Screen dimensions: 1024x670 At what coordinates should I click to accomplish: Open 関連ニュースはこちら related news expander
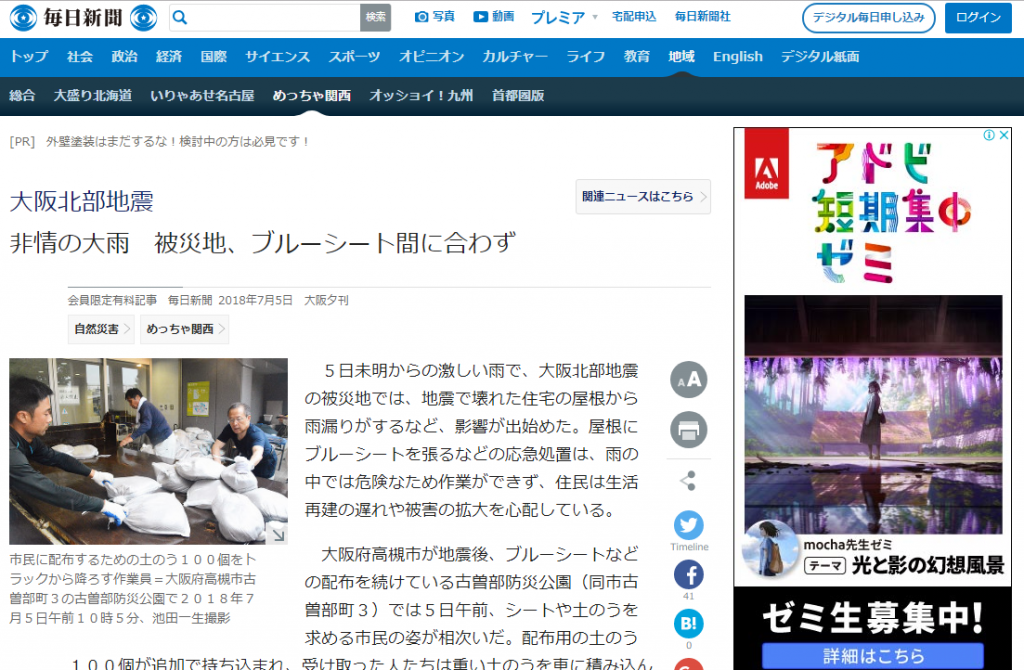coord(643,197)
